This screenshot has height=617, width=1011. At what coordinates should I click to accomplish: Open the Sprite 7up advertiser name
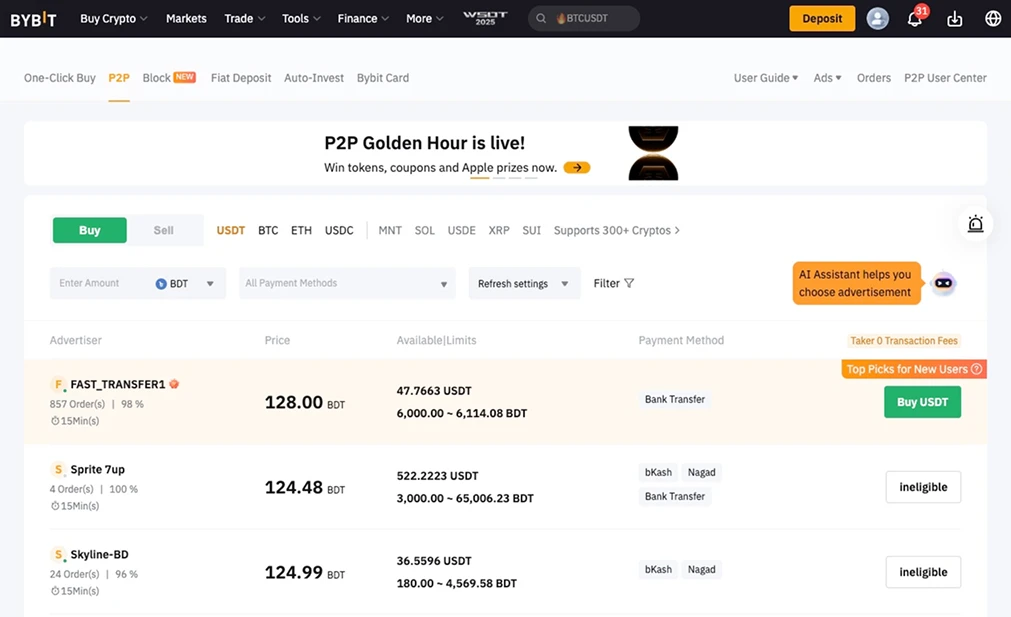pyautogui.click(x=97, y=469)
